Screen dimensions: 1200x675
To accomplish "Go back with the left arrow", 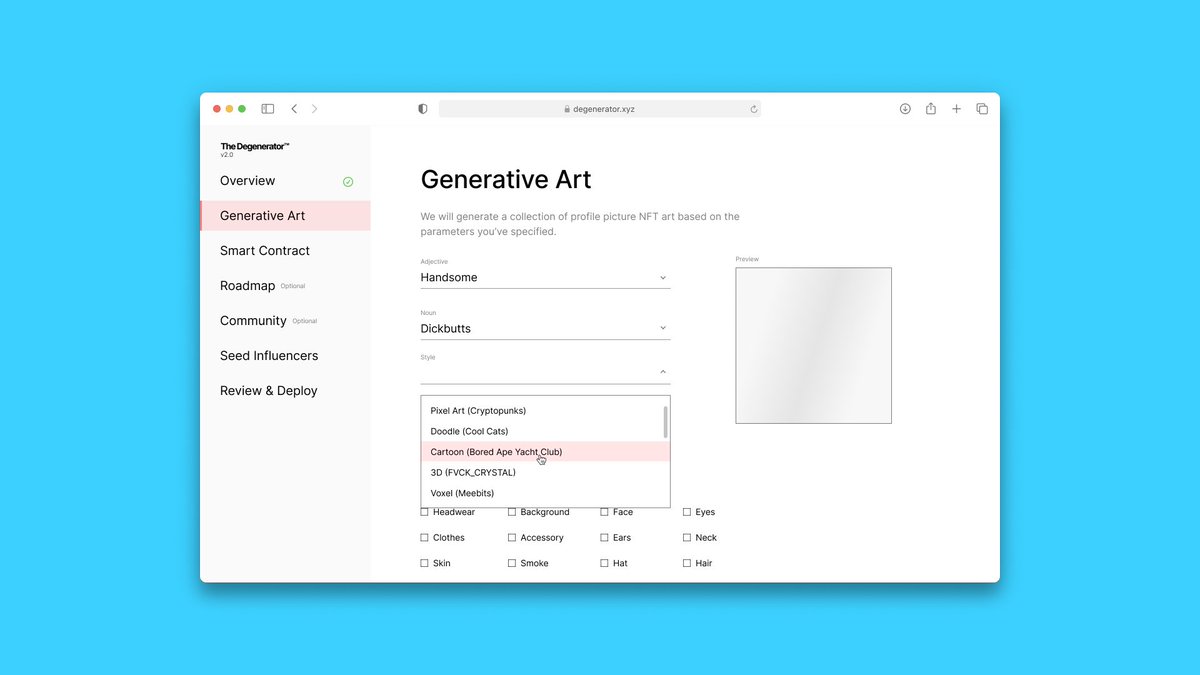I will [294, 109].
